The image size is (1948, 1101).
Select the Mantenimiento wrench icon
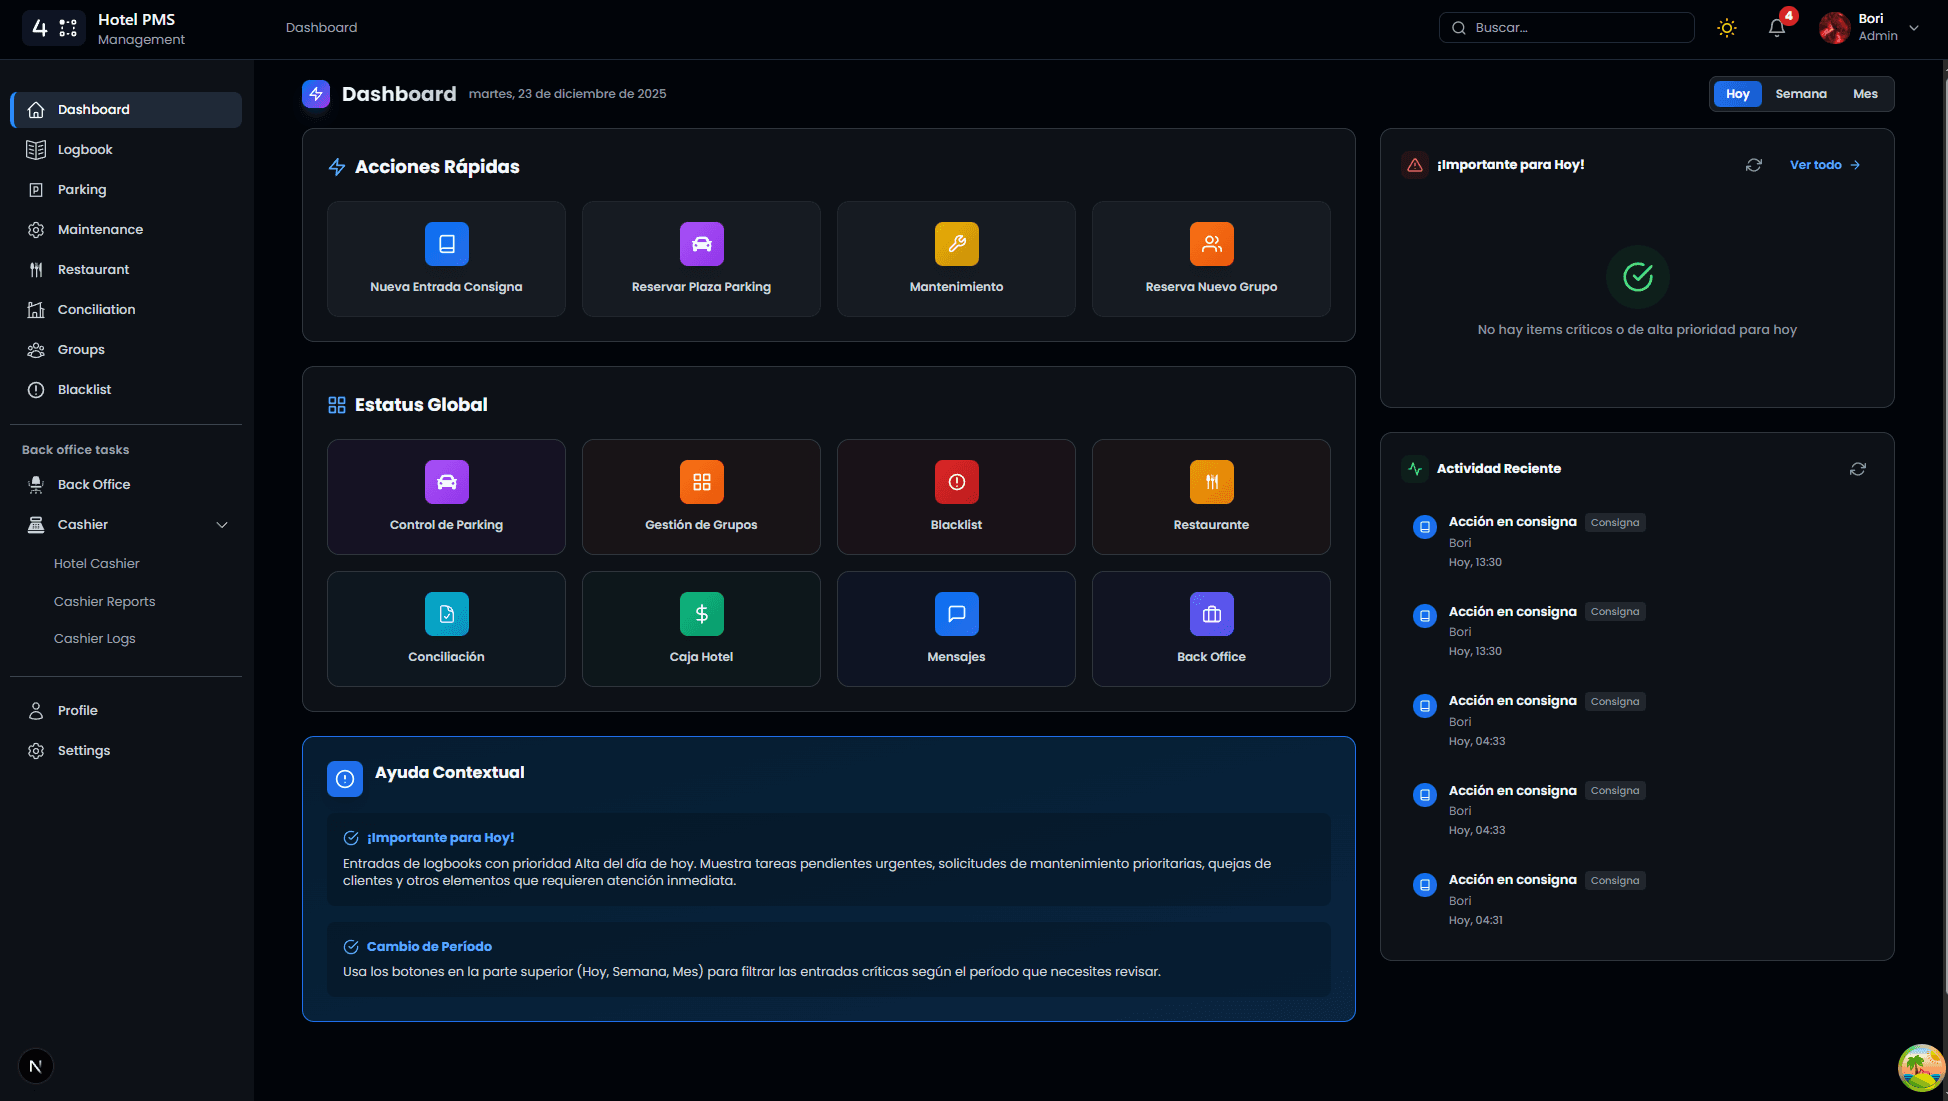pos(956,243)
